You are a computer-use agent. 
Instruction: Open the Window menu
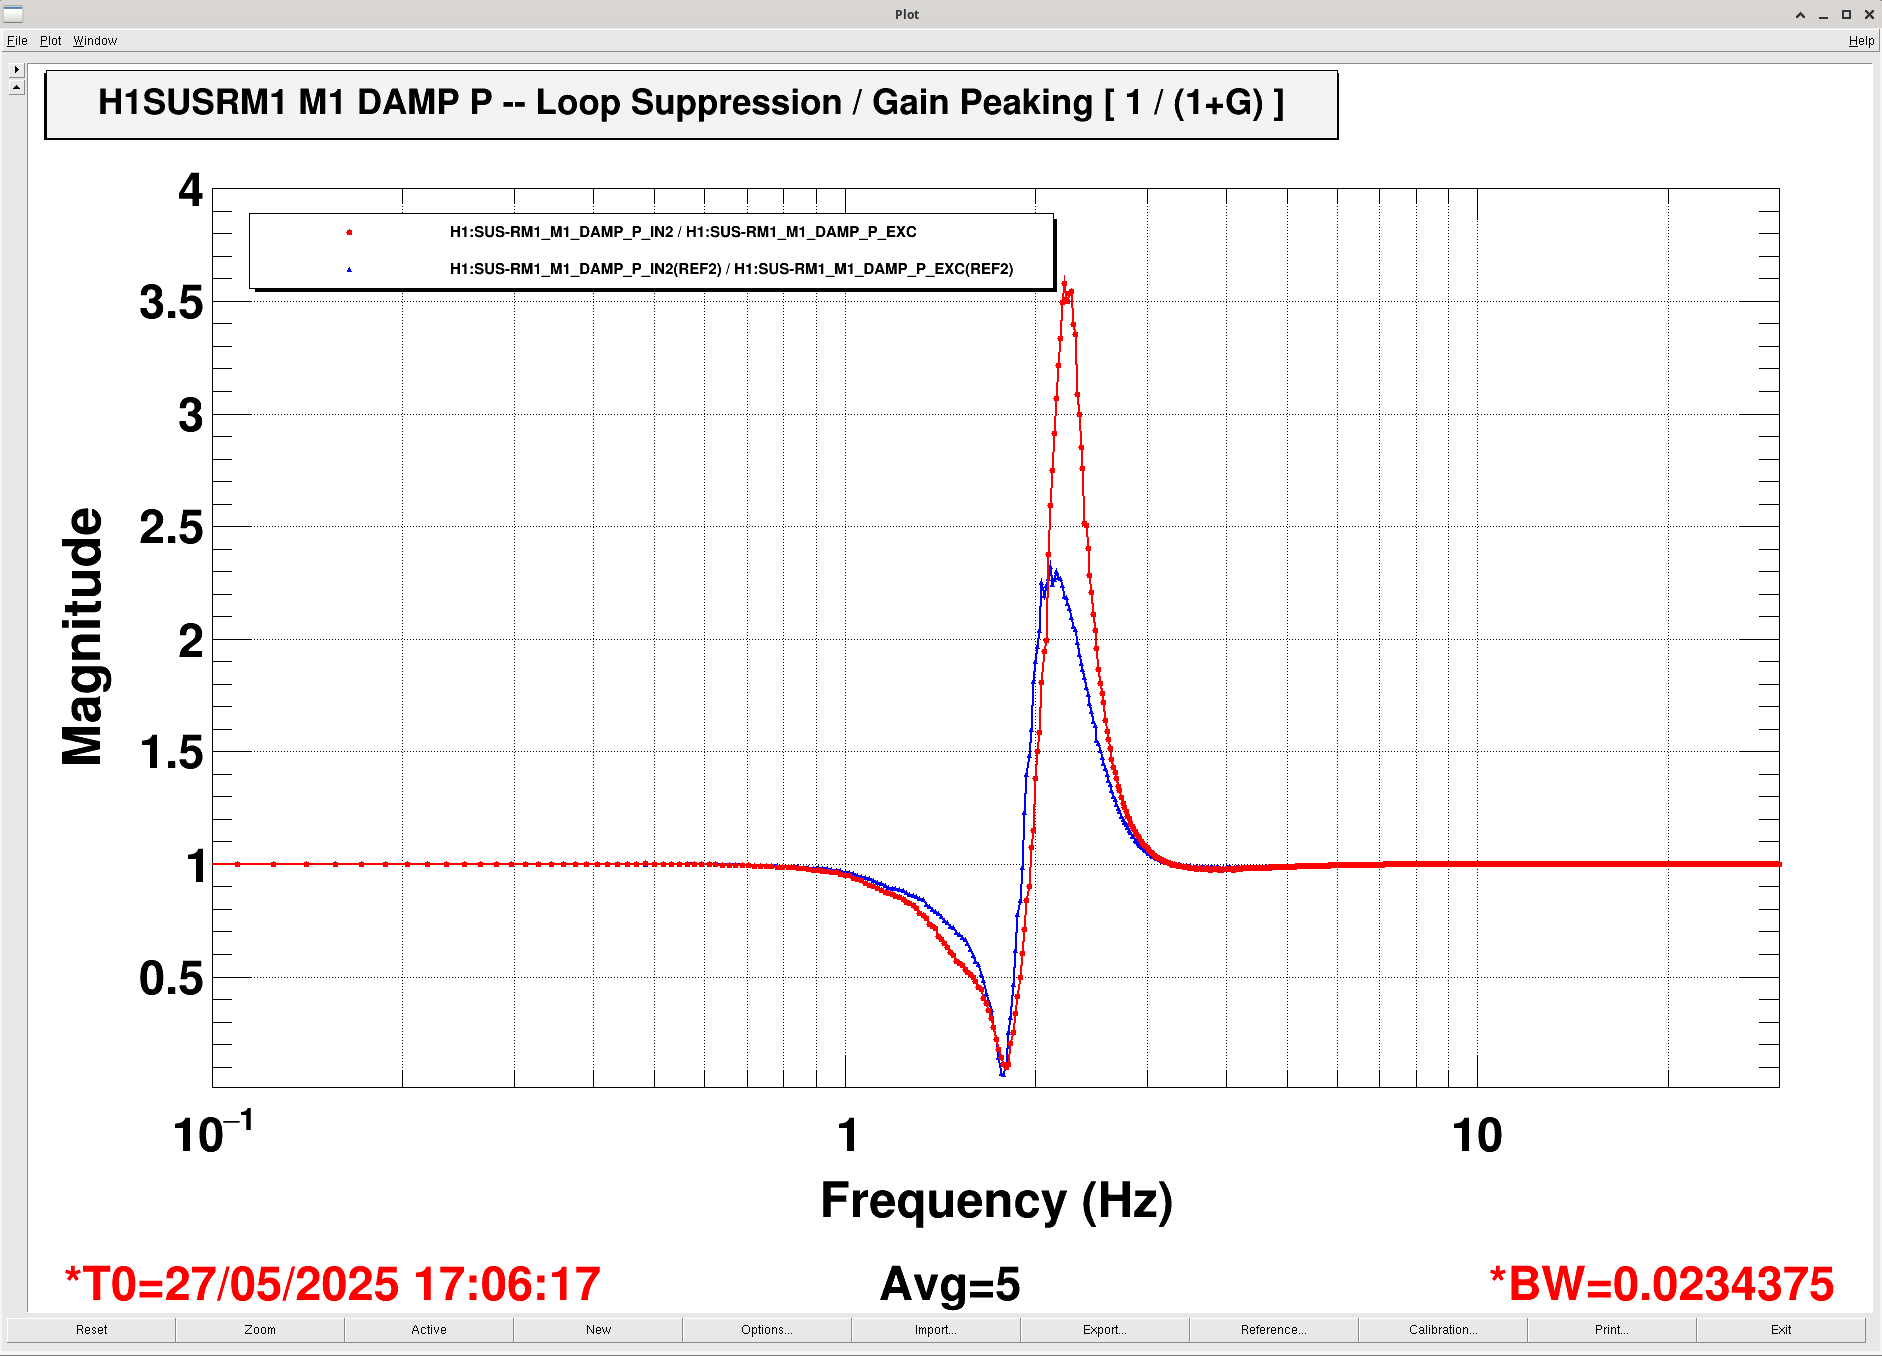[95, 41]
